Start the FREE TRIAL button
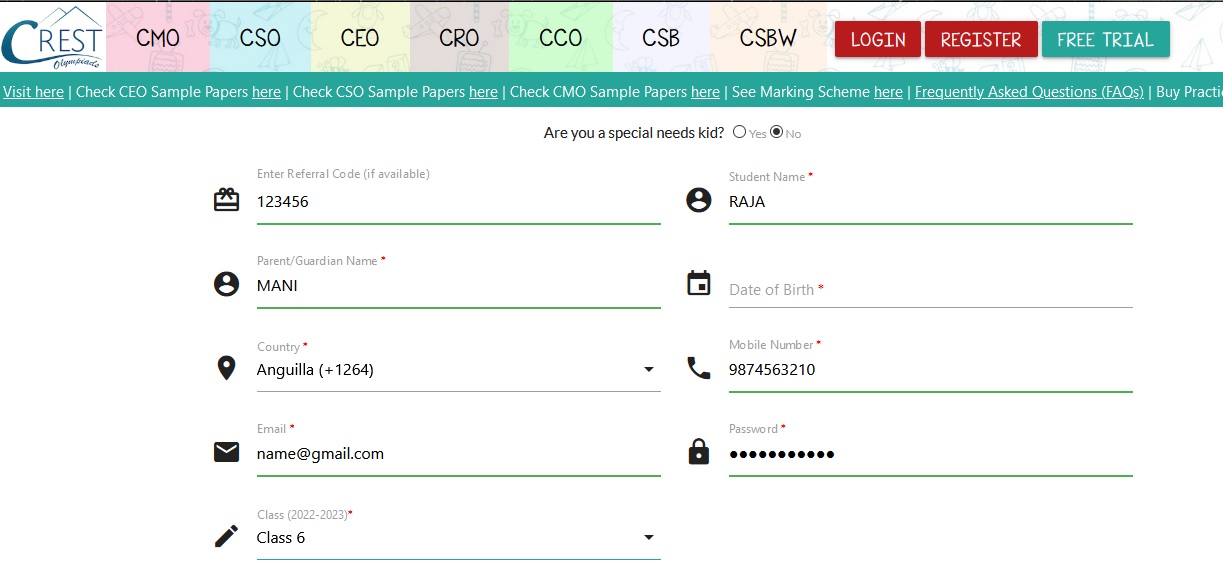The height and width of the screenshot is (581, 1223). (x=1105, y=40)
